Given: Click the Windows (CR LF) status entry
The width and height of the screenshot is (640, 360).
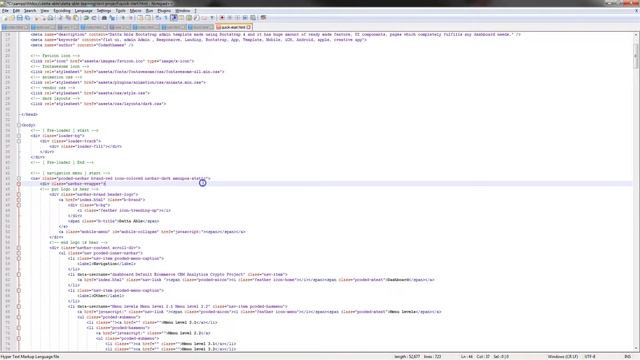Looking at the screenshot, I should click(563, 357).
